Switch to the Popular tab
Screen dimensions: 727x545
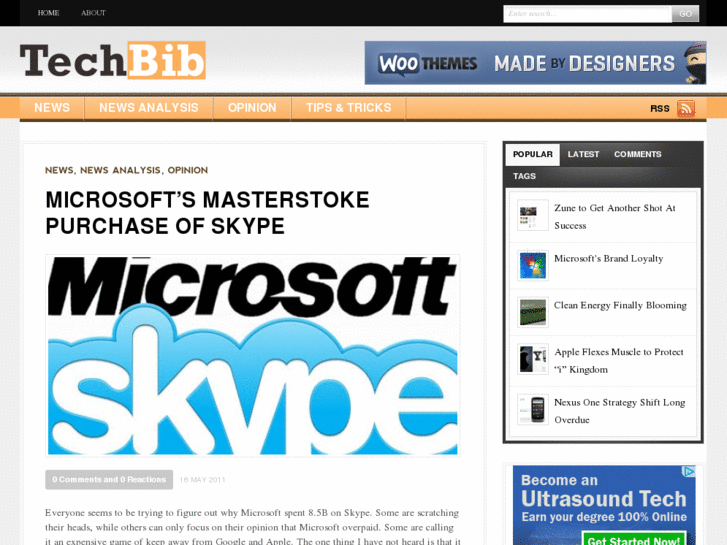[x=533, y=154]
